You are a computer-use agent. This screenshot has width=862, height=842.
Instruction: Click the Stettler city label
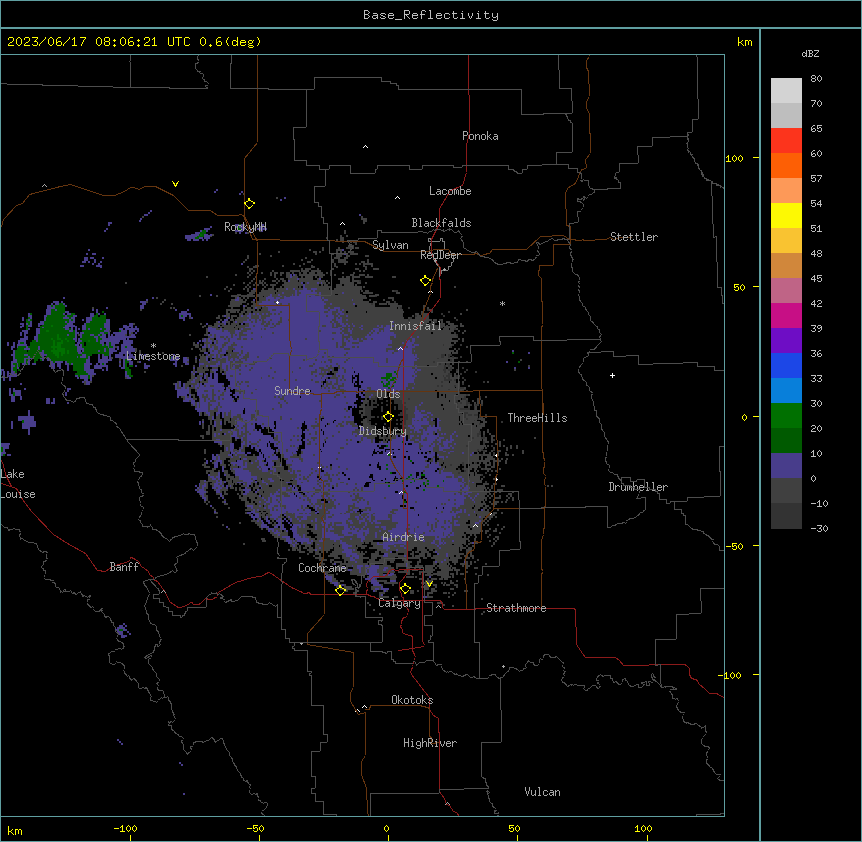633,237
